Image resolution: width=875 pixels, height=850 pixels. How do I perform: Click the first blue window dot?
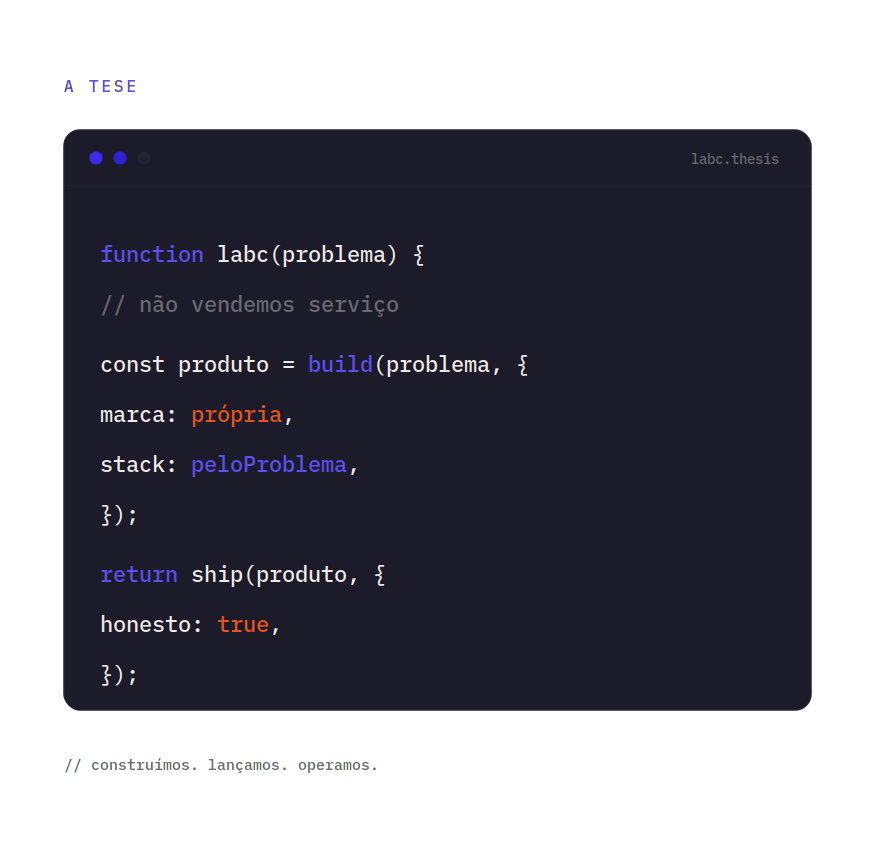click(96, 159)
